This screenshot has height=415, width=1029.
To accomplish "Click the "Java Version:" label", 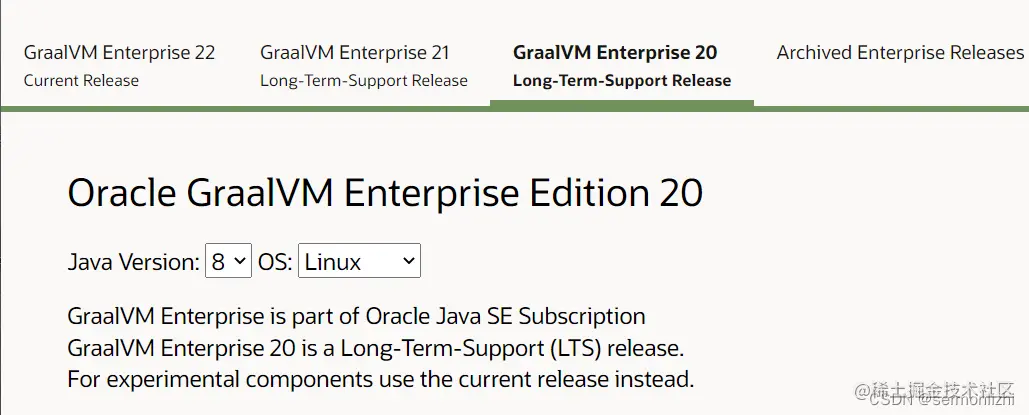I will pyautogui.click(x=133, y=263).
